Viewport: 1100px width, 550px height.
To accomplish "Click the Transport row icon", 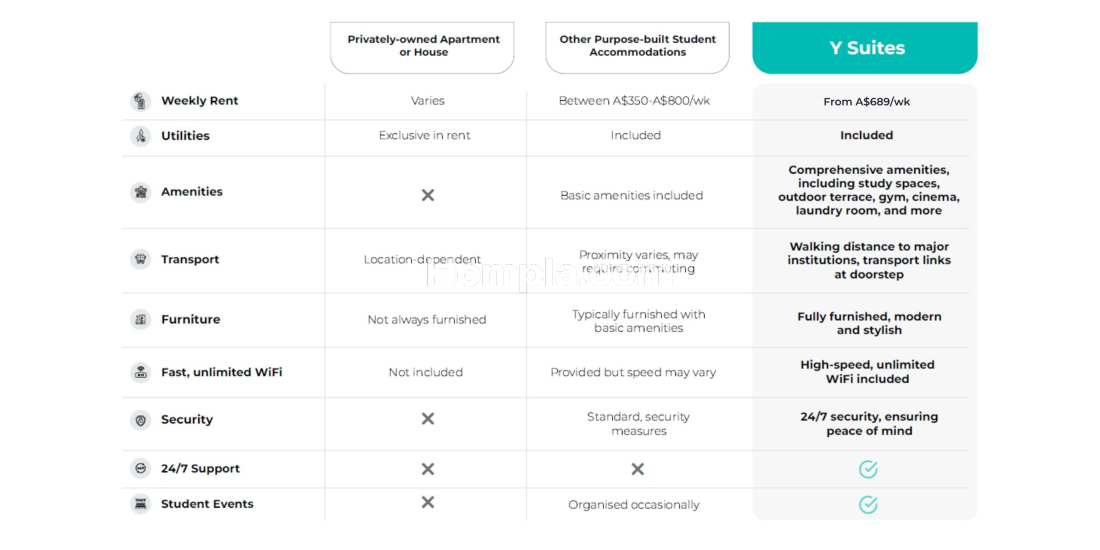I will point(141,260).
